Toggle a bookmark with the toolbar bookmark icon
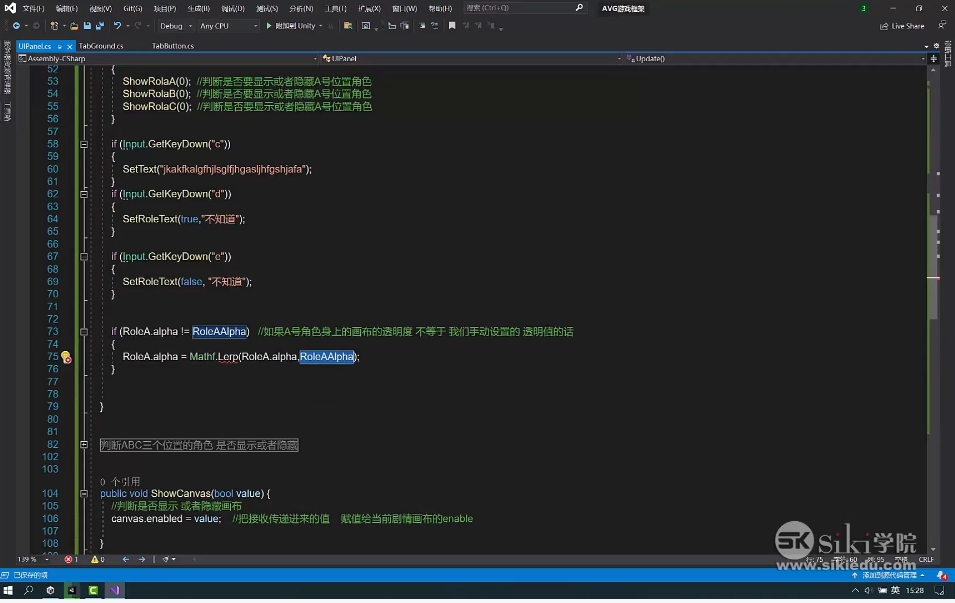The image size is (955, 603). pyautogui.click(x=452, y=26)
